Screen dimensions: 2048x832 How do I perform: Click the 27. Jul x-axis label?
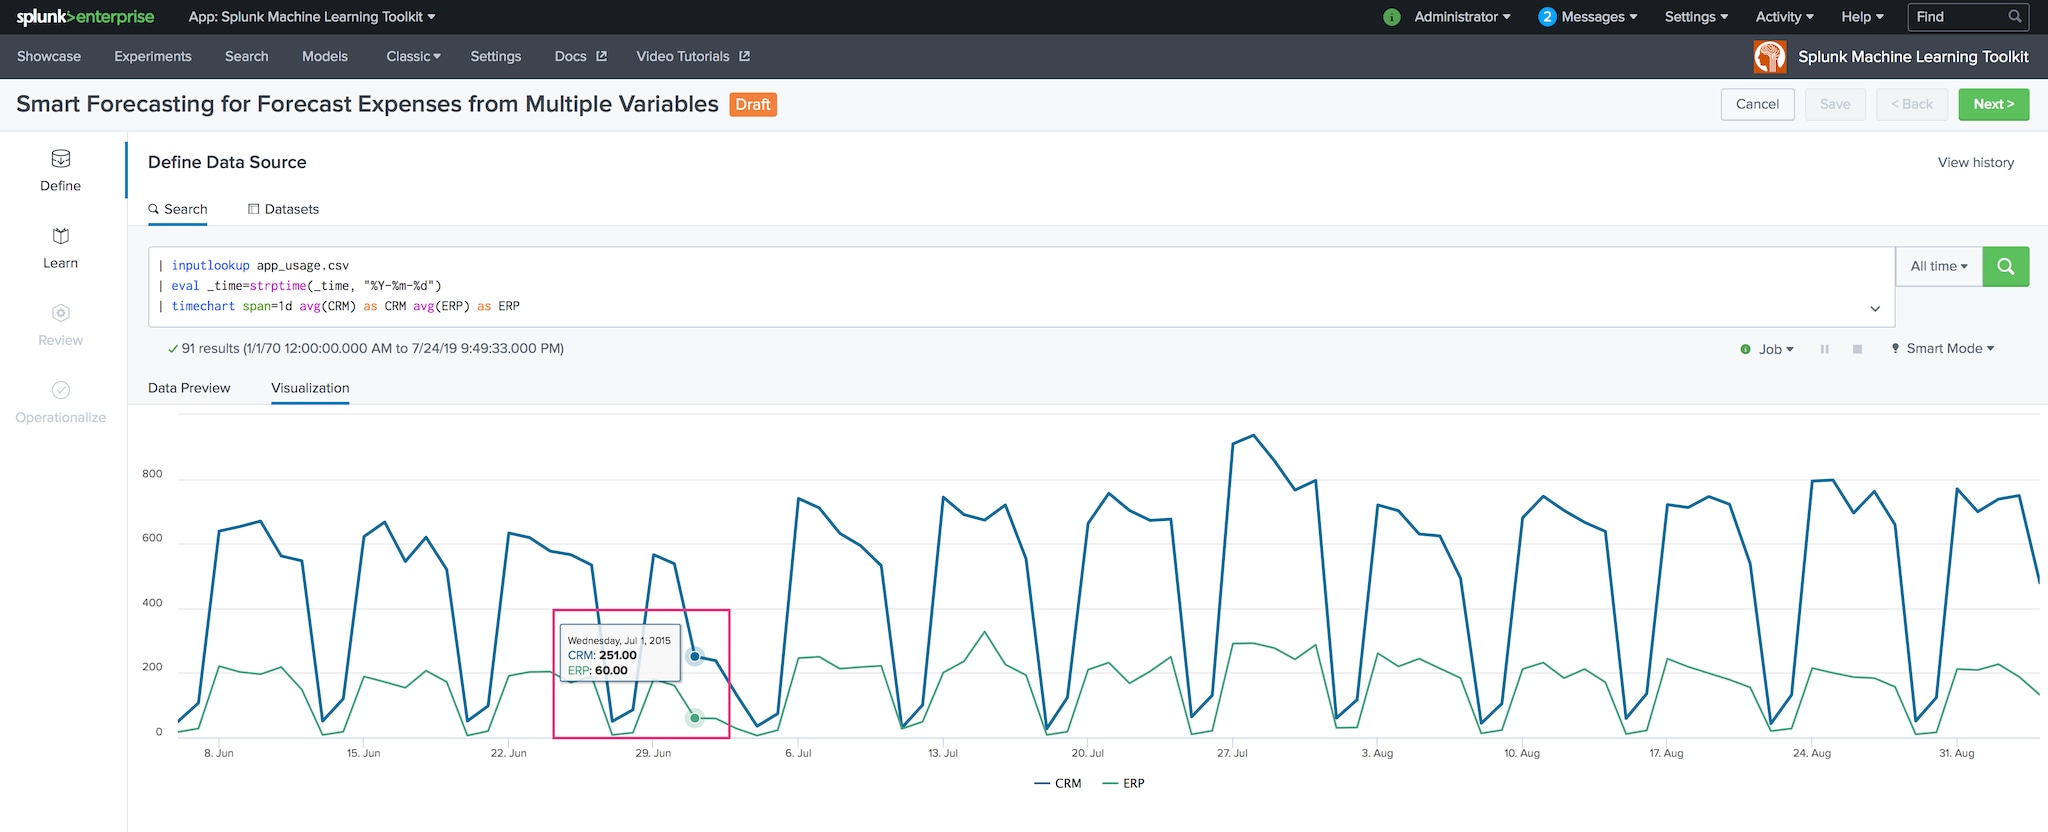(1232, 753)
